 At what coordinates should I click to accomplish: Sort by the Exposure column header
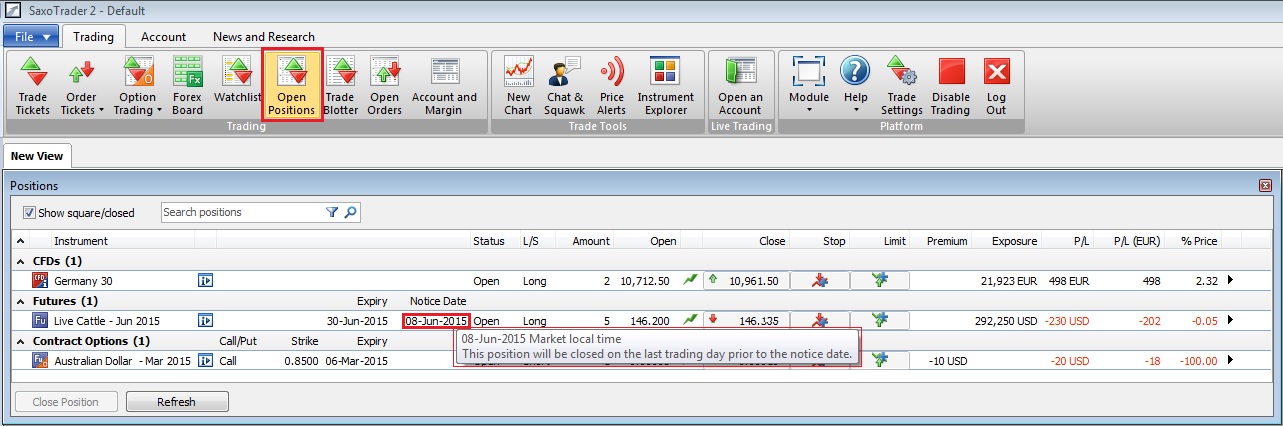(x=1014, y=241)
